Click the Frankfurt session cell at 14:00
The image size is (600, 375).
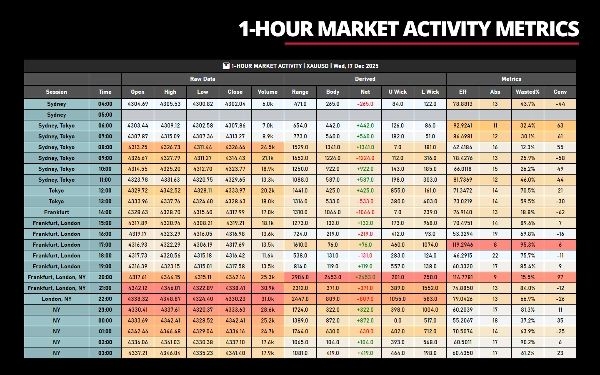57,212
